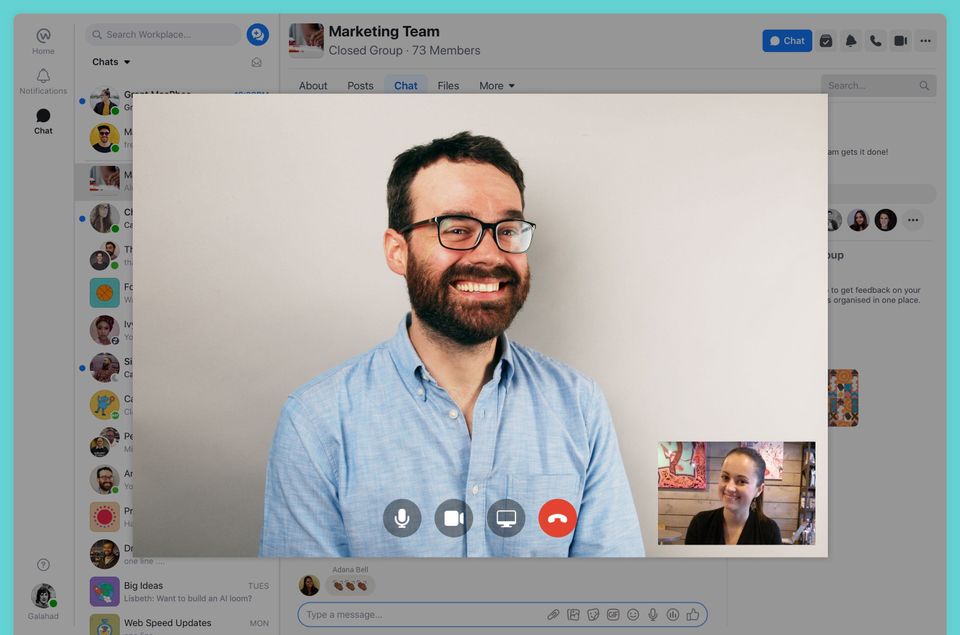The width and height of the screenshot is (960, 635).
Task: Select the Chat tab of Marketing Team
Action: (x=405, y=86)
